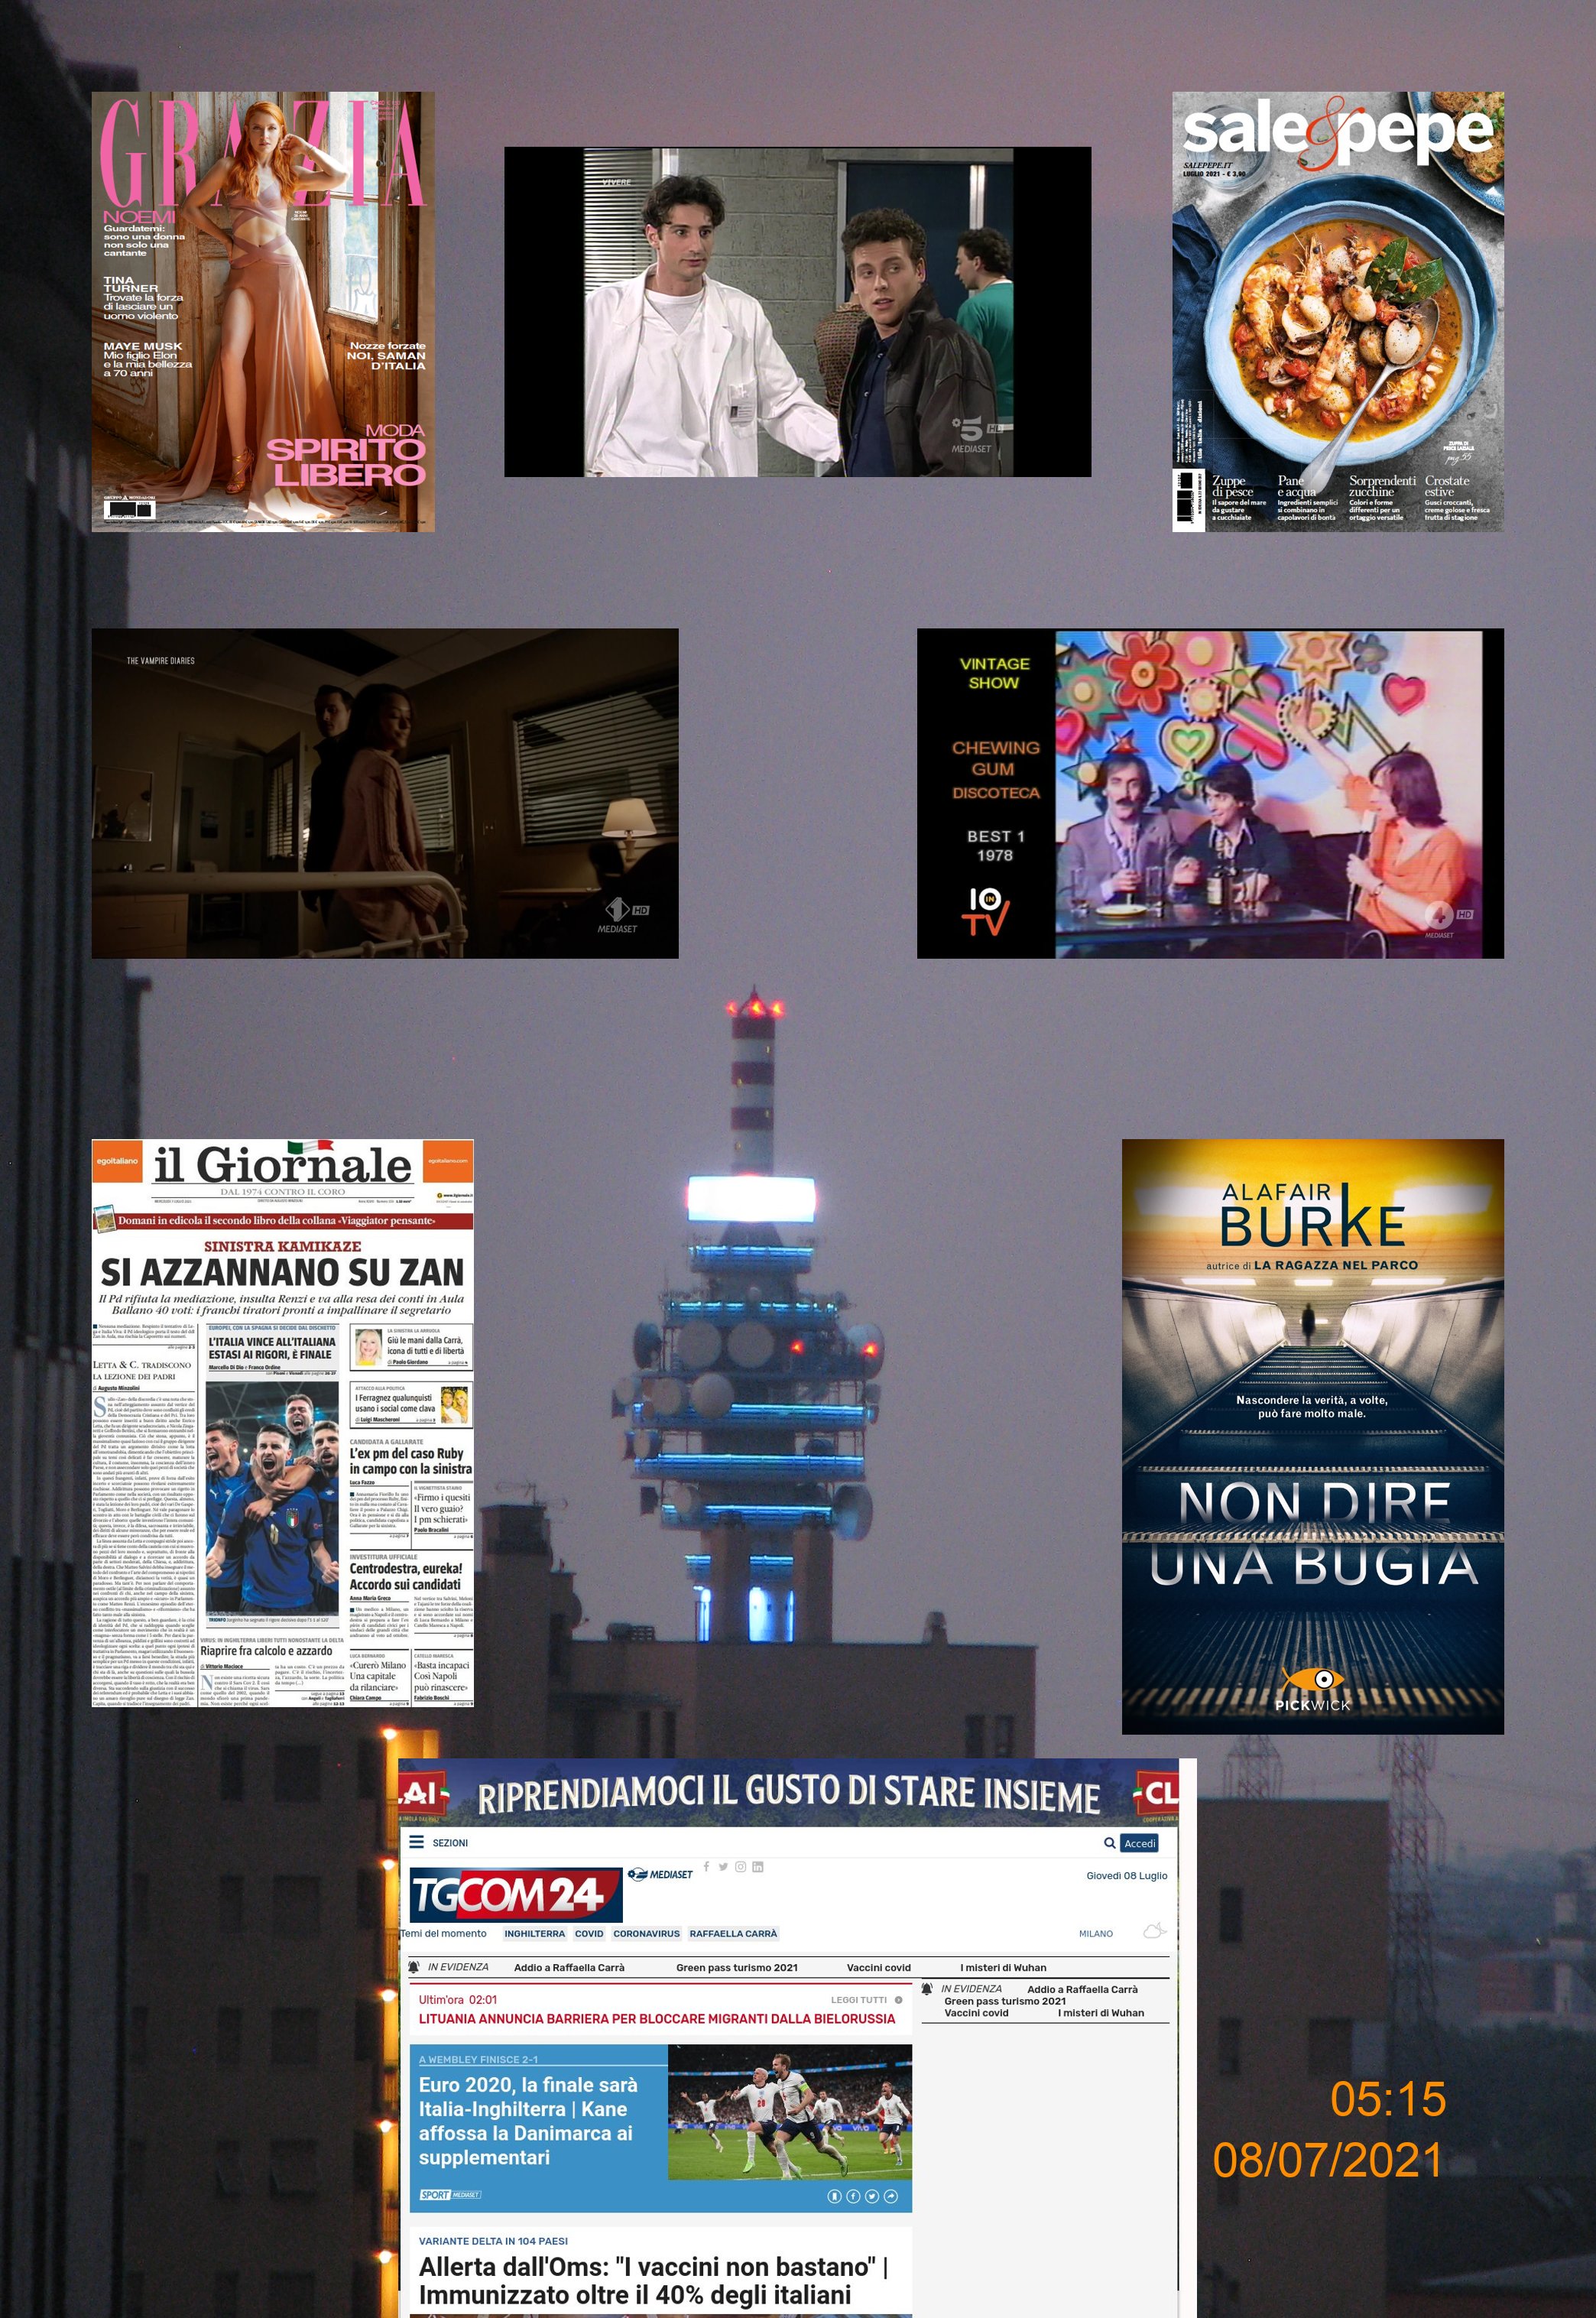
Task: Open Lituania barriera migranti headline
Action: (x=656, y=2018)
